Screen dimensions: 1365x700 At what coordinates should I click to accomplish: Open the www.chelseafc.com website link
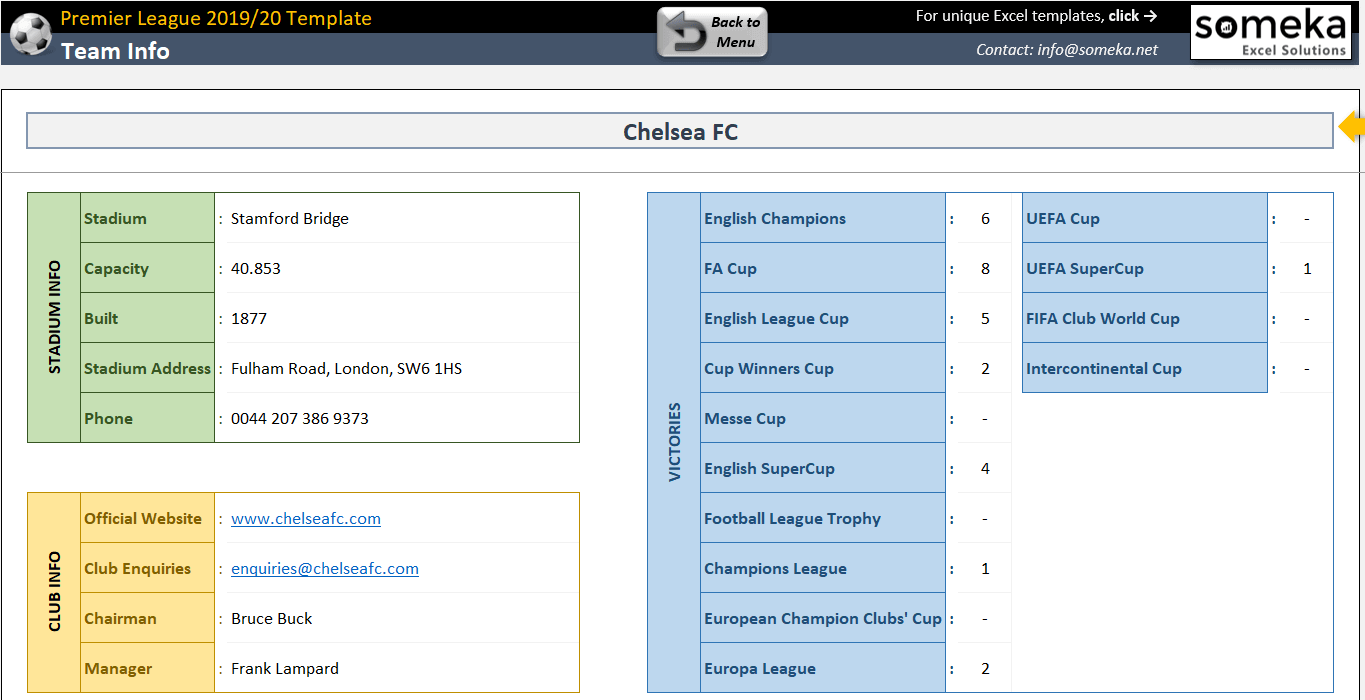(x=306, y=518)
